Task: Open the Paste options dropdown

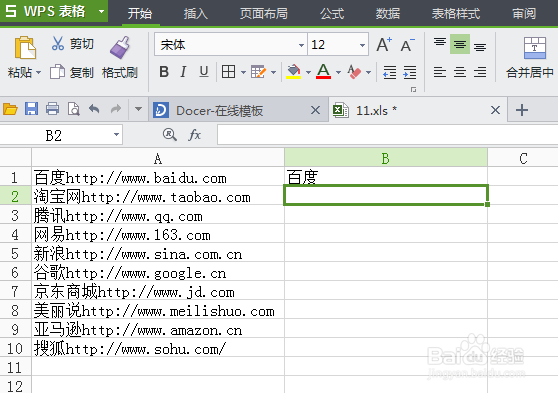Action: coord(38,73)
